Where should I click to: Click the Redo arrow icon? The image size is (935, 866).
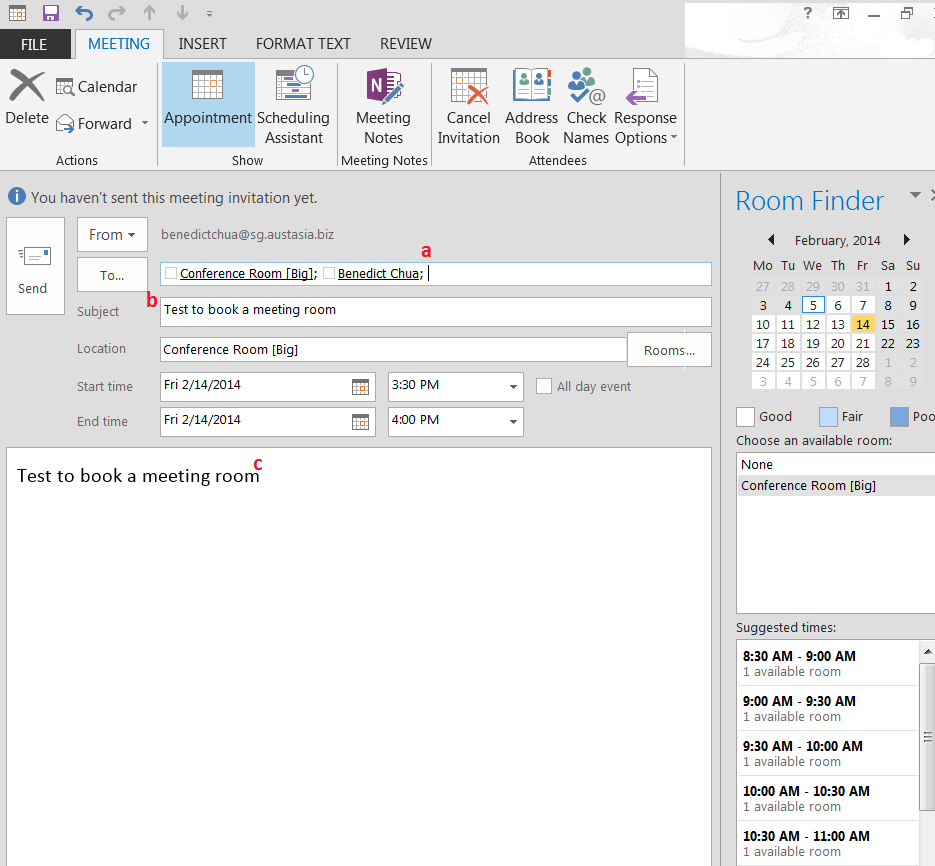pyautogui.click(x=117, y=13)
